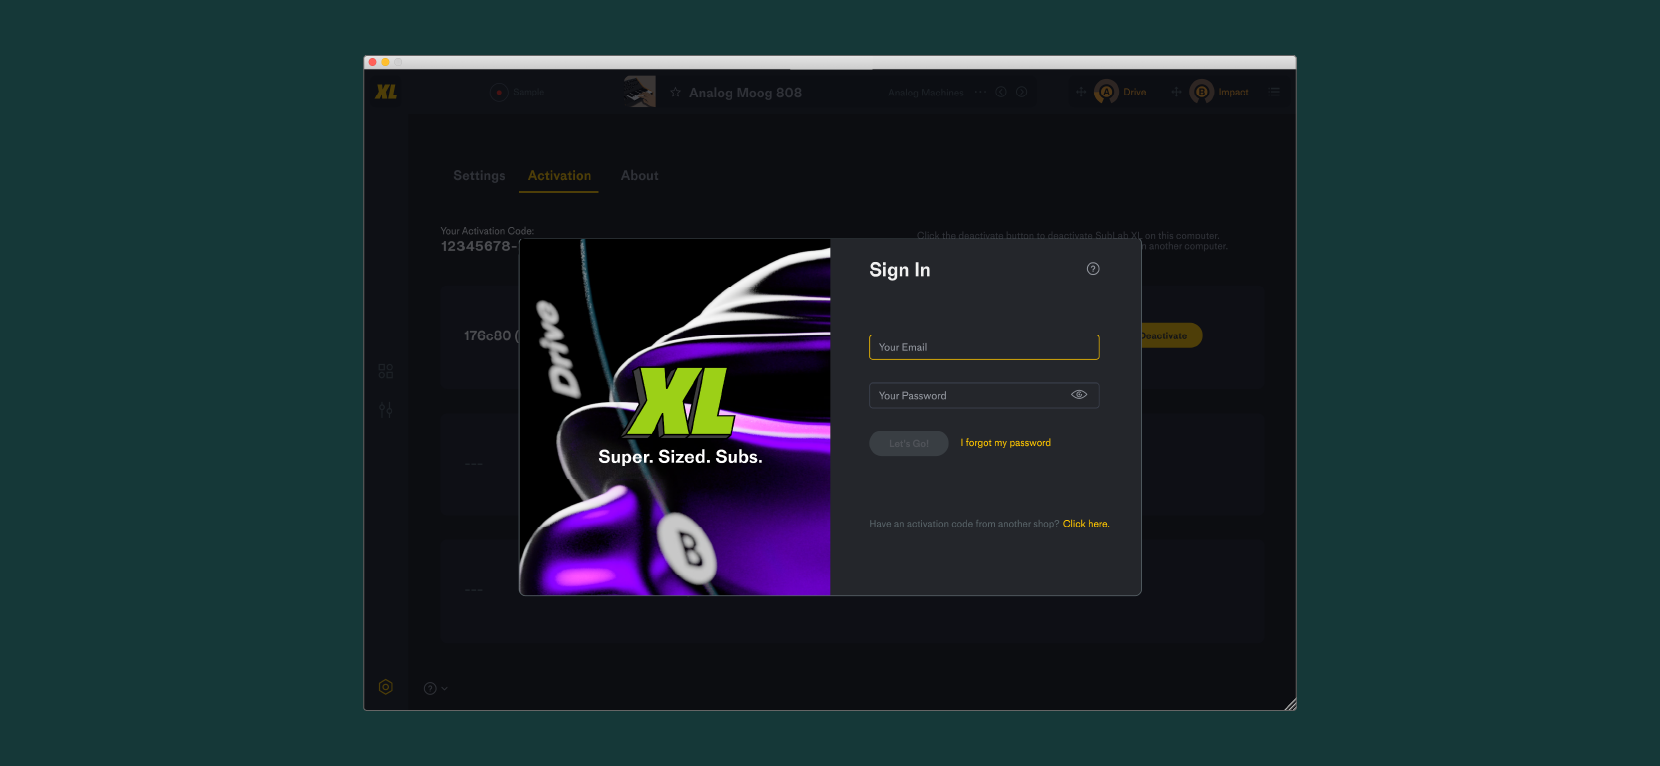Click the Your Email input field

[984, 347]
